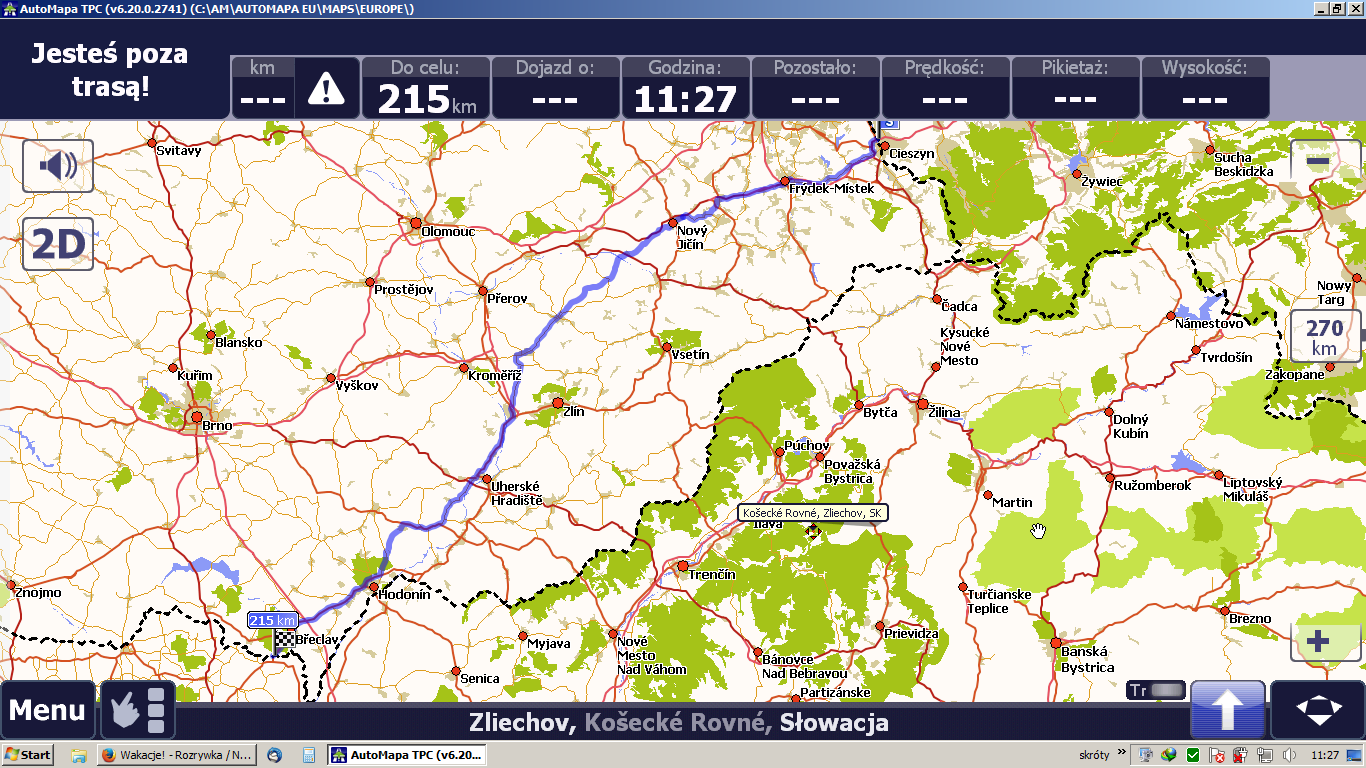Open the hand pointer quick options panel
1366x768 pixels.
click(137, 710)
